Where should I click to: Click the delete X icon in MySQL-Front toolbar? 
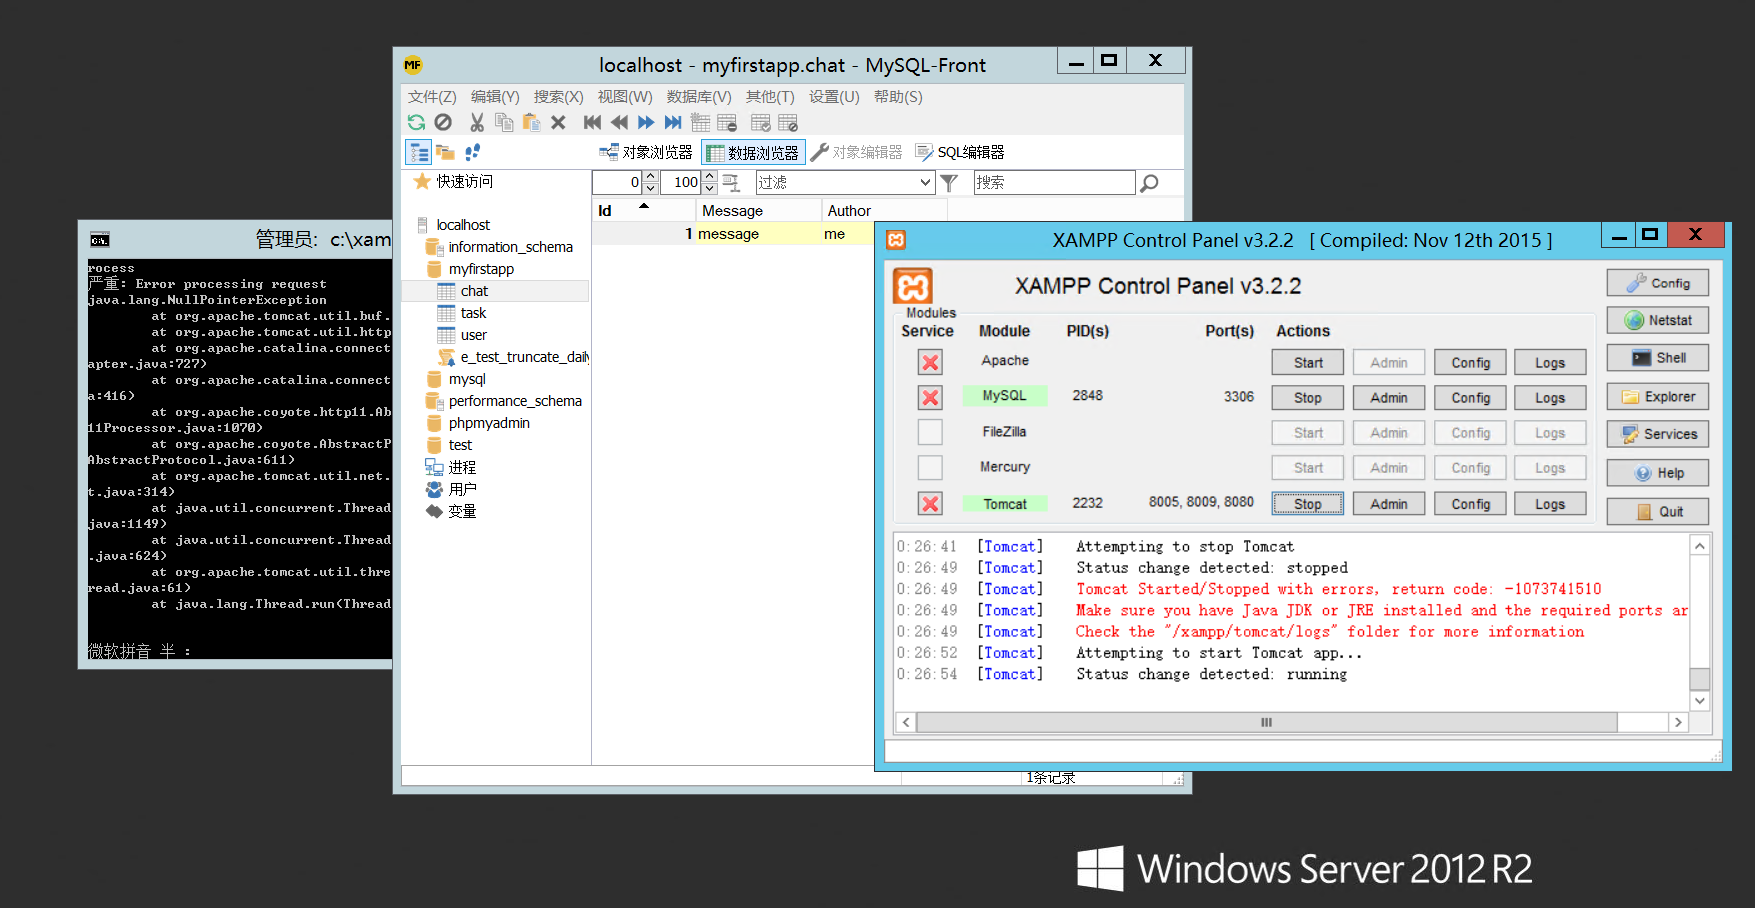tap(558, 122)
